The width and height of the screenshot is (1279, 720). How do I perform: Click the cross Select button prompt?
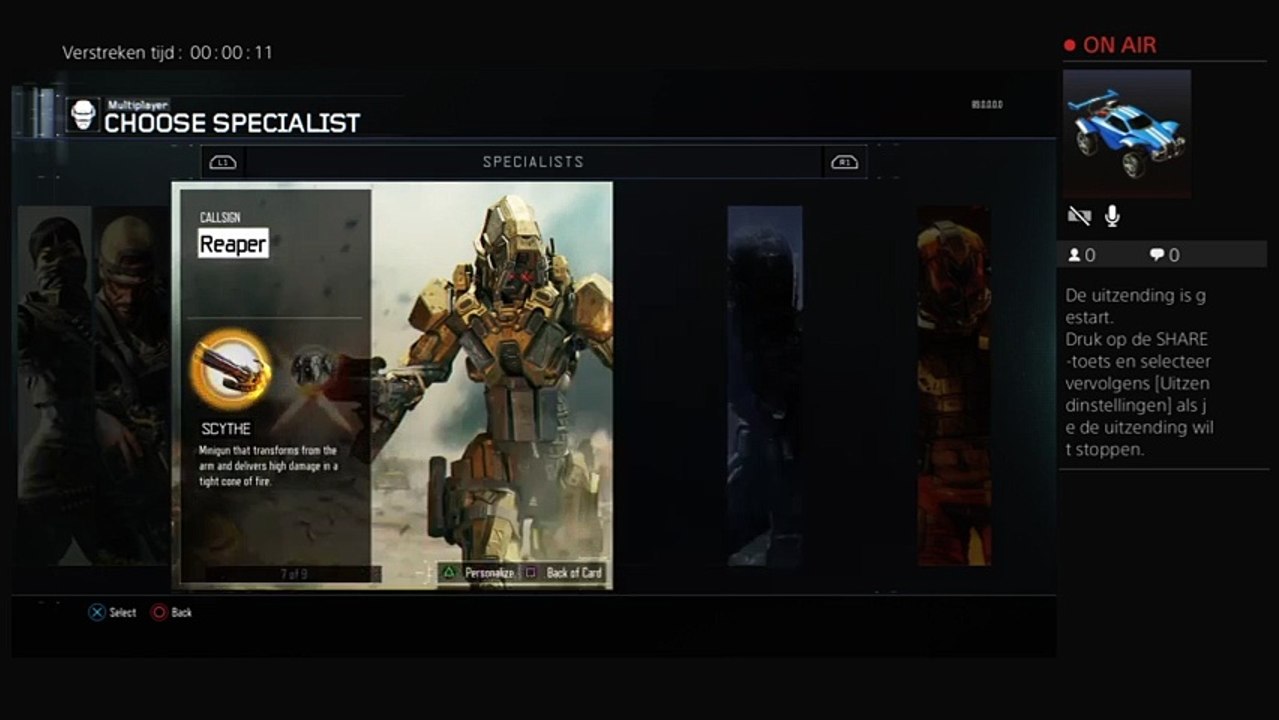112,612
